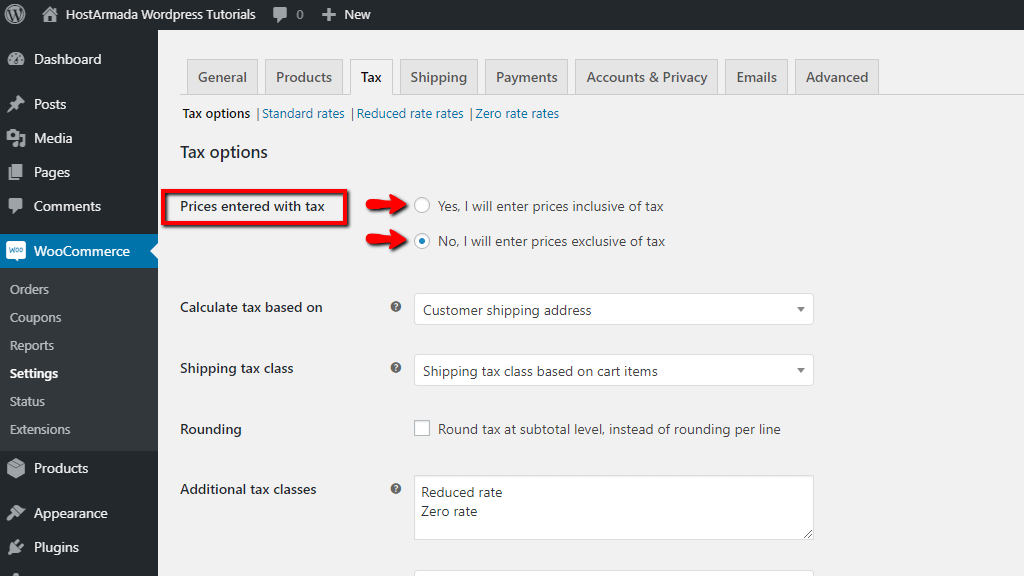
Task: Open Coupons under WooCommerce
Action: coord(36,317)
